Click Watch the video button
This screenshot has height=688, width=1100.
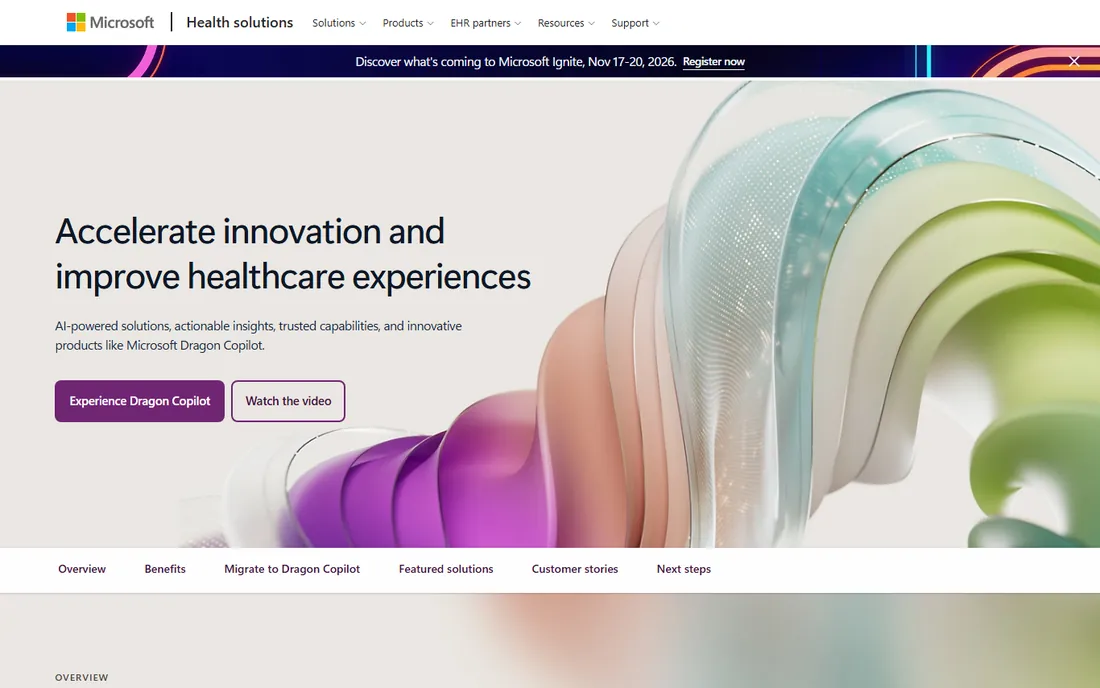click(288, 401)
